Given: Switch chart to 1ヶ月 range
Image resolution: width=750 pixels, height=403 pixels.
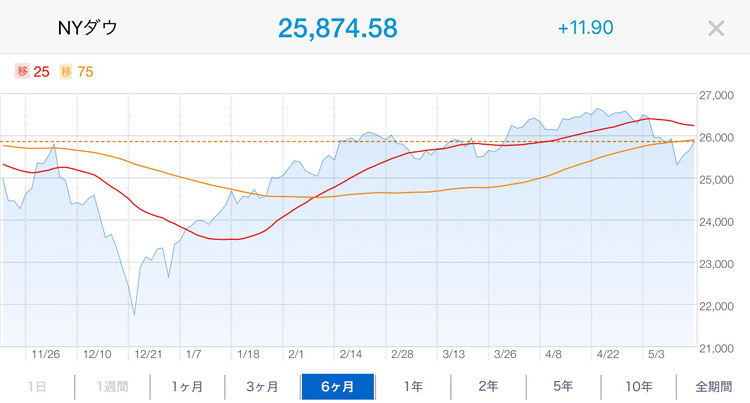Looking at the screenshot, I should tap(188, 386).
